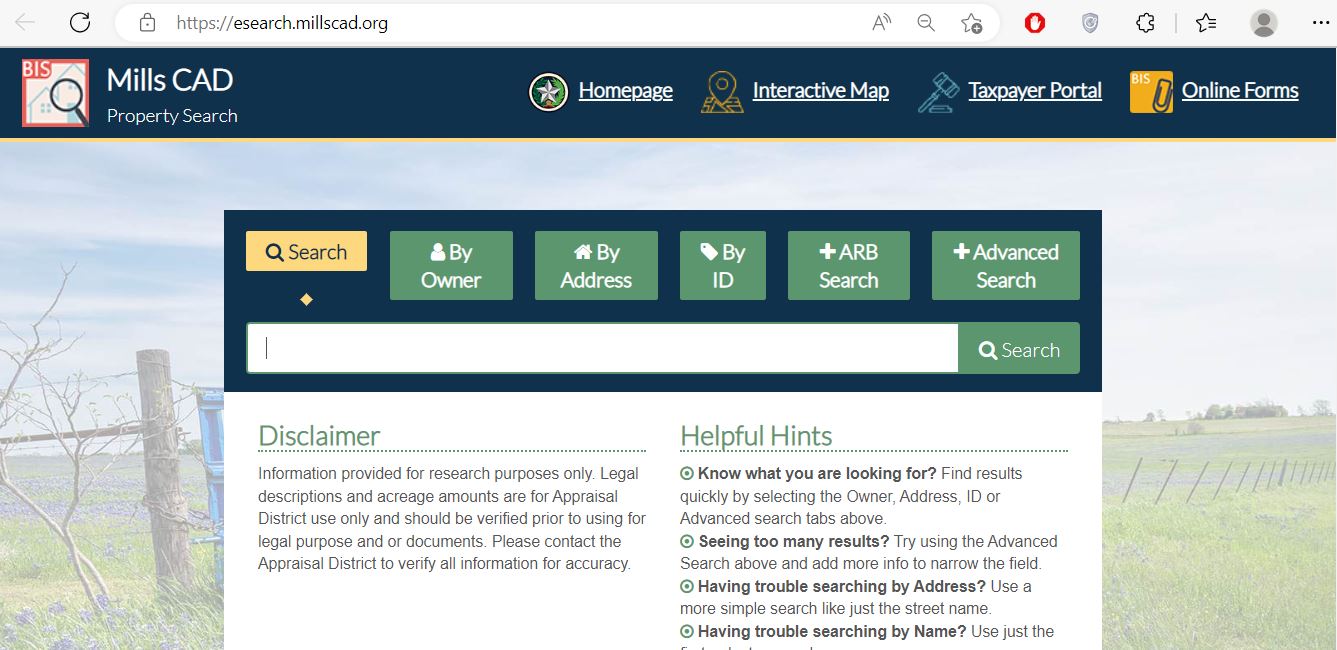Open the Taxpayer Portal link

1035,91
